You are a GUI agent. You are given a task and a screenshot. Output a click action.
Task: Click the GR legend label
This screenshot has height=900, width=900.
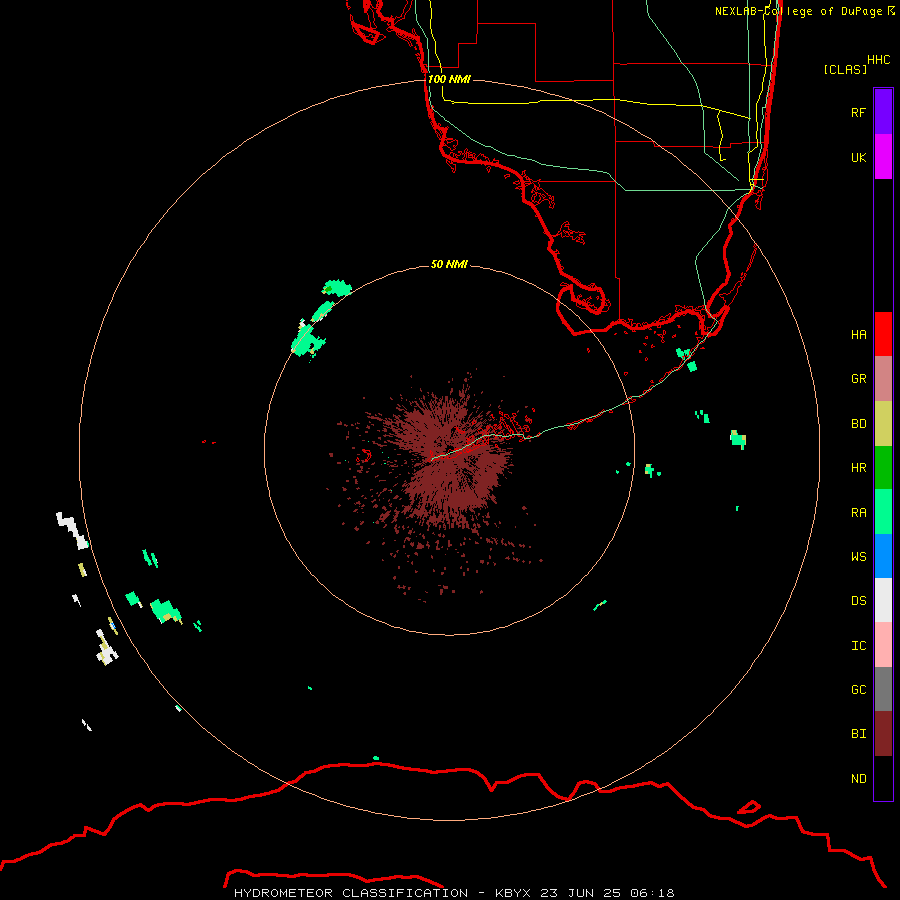(x=858, y=379)
